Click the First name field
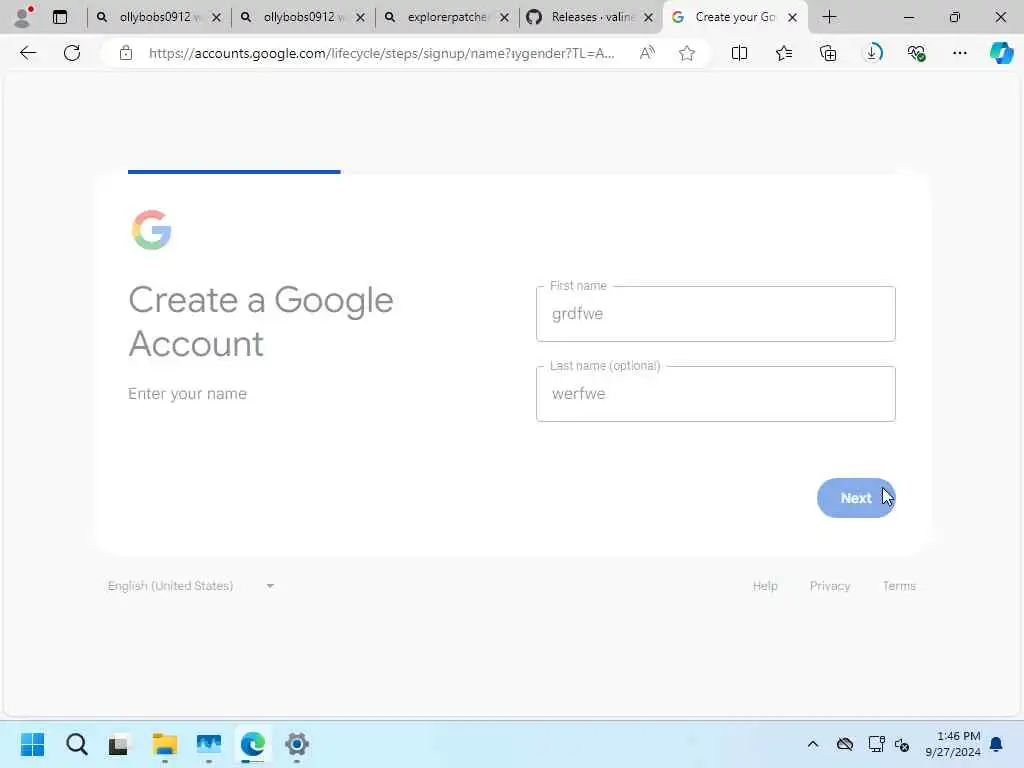Viewport: 1024px width, 768px height. click(x=715, y=313)
